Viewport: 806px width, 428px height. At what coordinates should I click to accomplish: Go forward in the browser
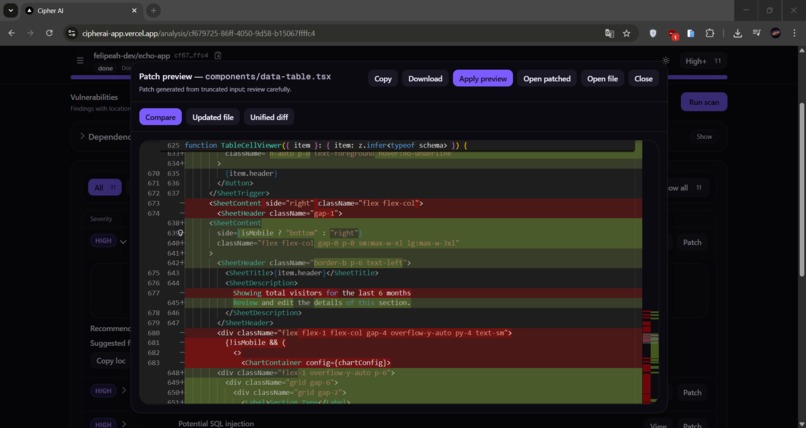pos(30,33)
